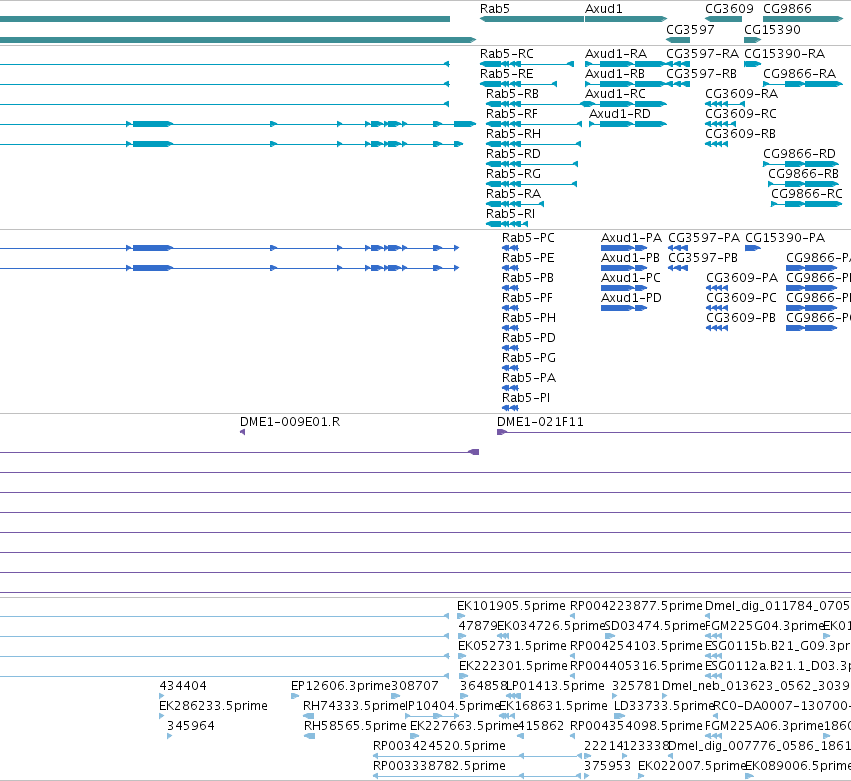Select the CG3597-RB transcript
This screenshot has height=781, width=851.
point(678,84)
